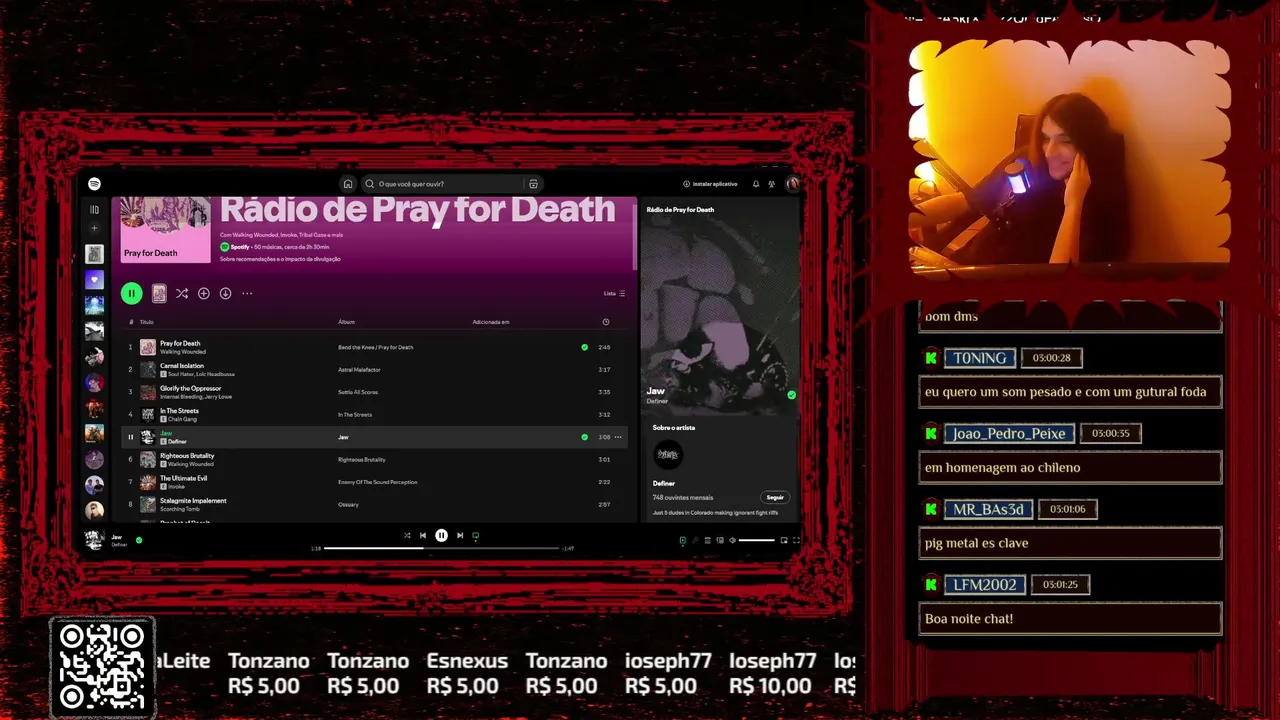Go to Spotify Home via the house icon

click(348, 184)
